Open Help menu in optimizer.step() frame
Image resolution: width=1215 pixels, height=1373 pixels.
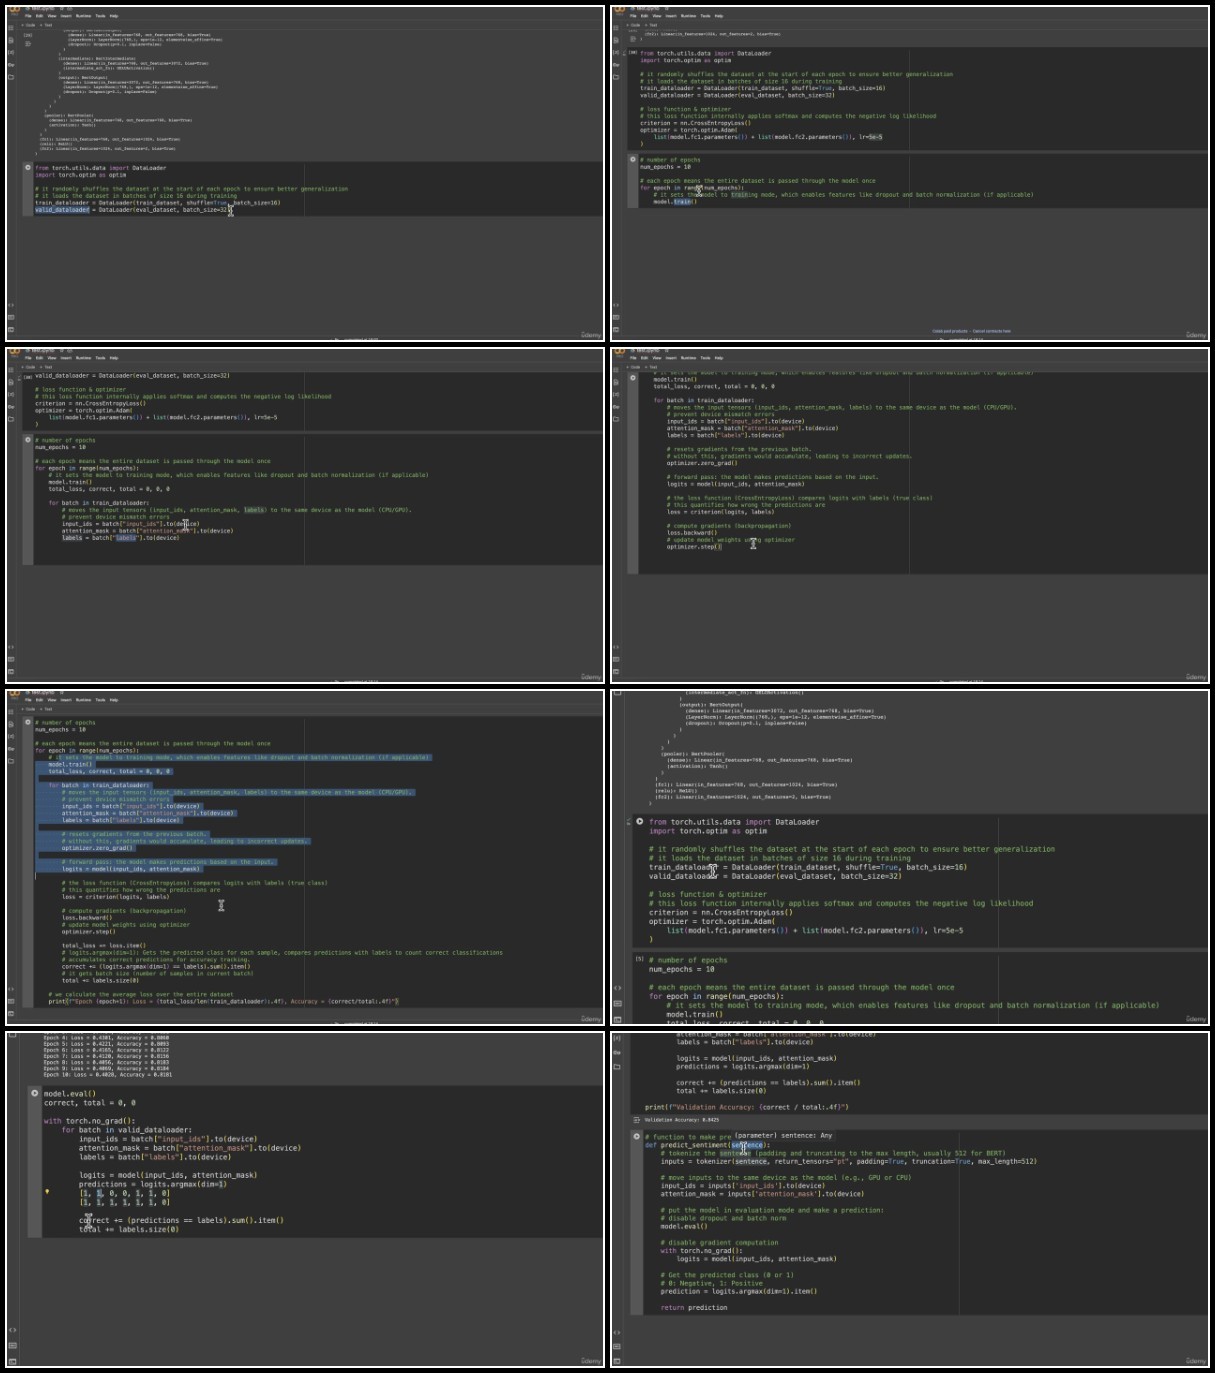[719, 358]
